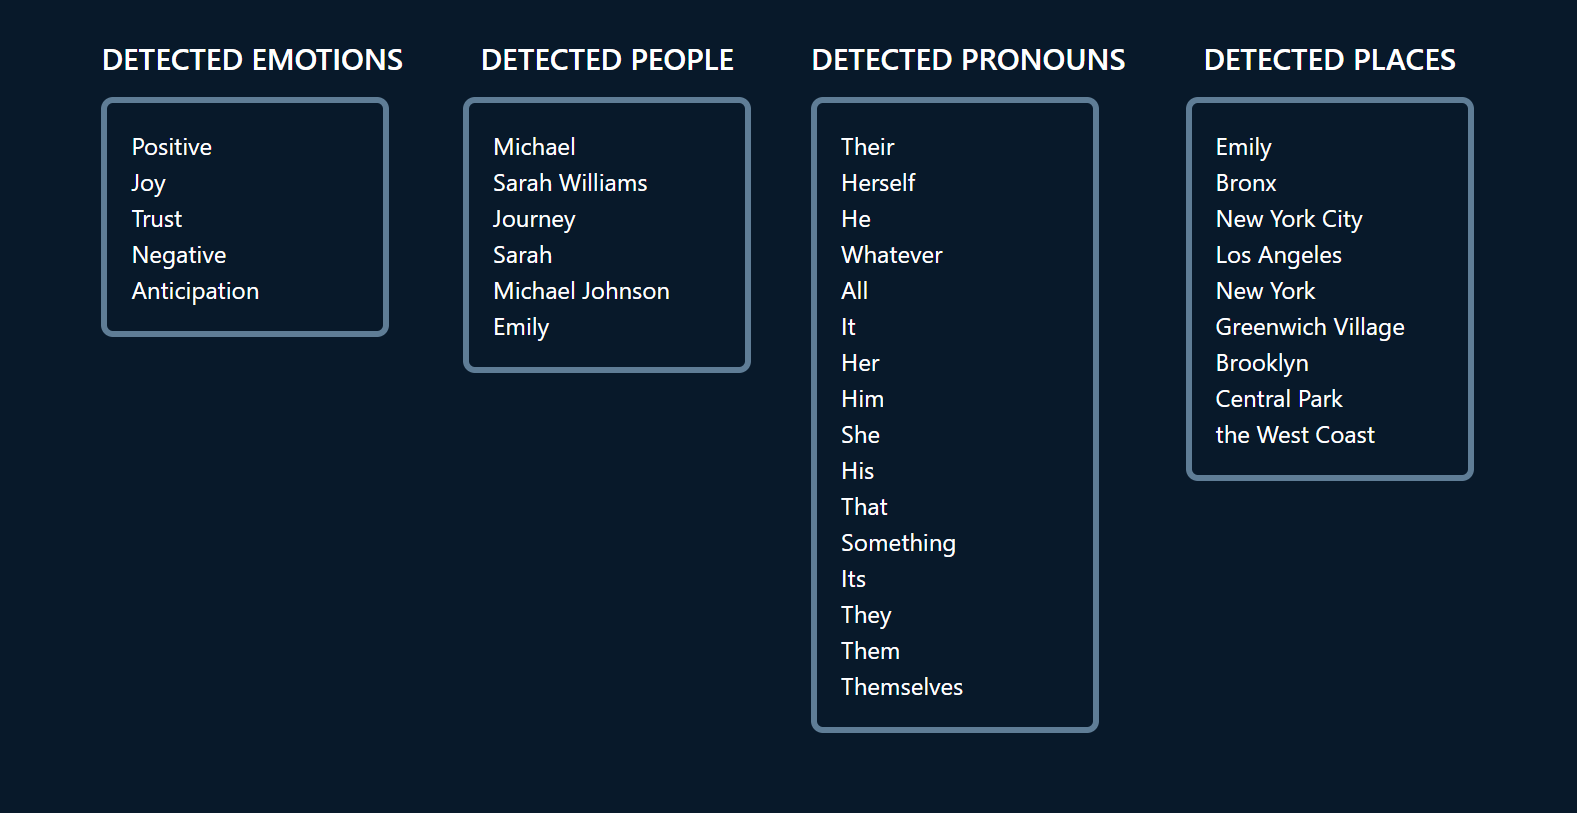Image resolution: width=1577 pixels, height=813 pixels.
Task: Click Anticipation in the emotions list
Action: 196,291
